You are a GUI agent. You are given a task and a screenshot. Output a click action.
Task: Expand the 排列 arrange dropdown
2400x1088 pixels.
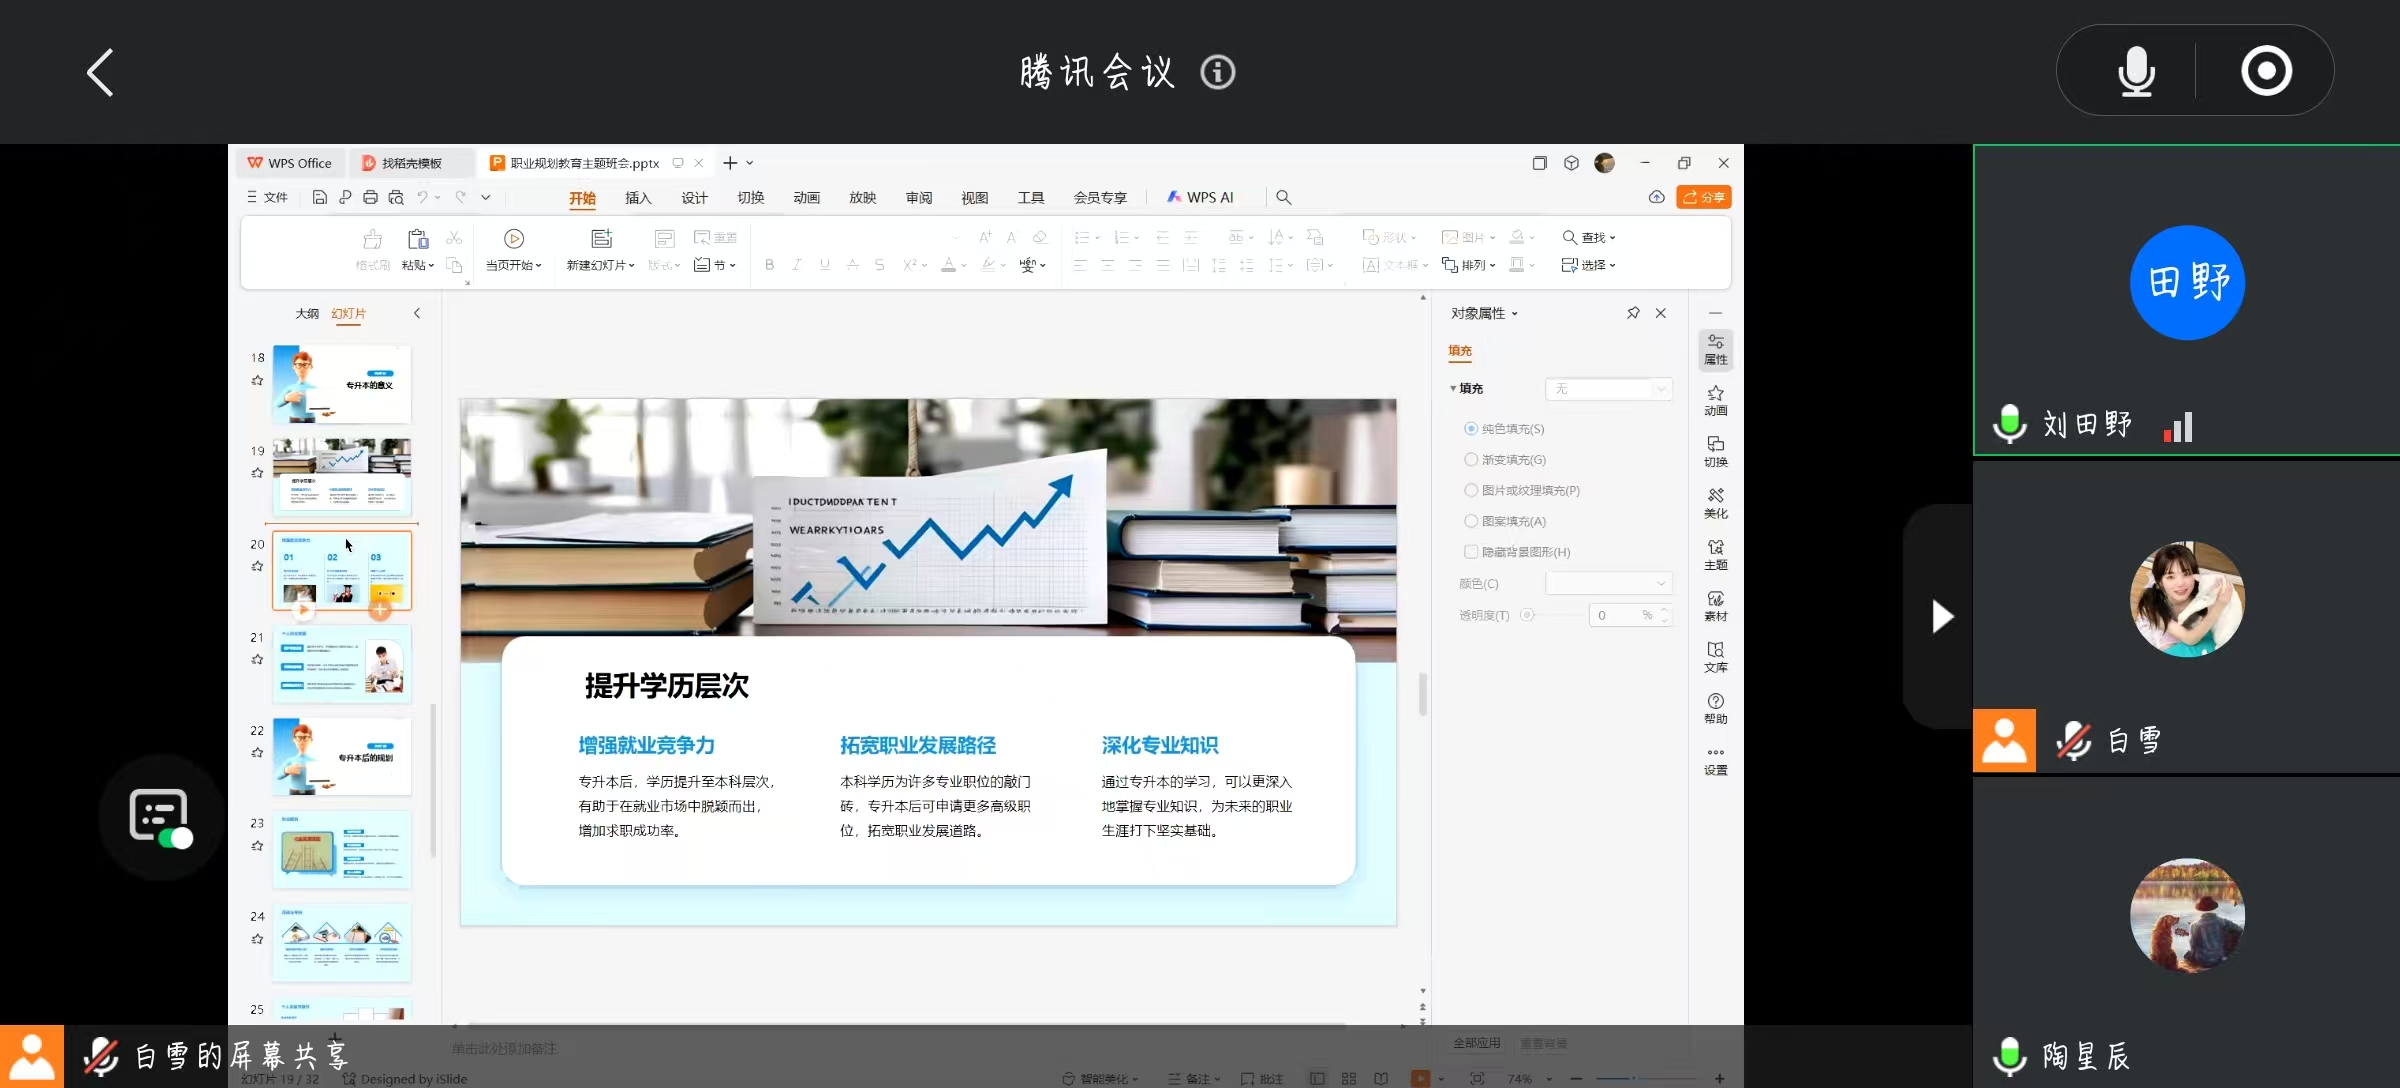coord(1492,266)
